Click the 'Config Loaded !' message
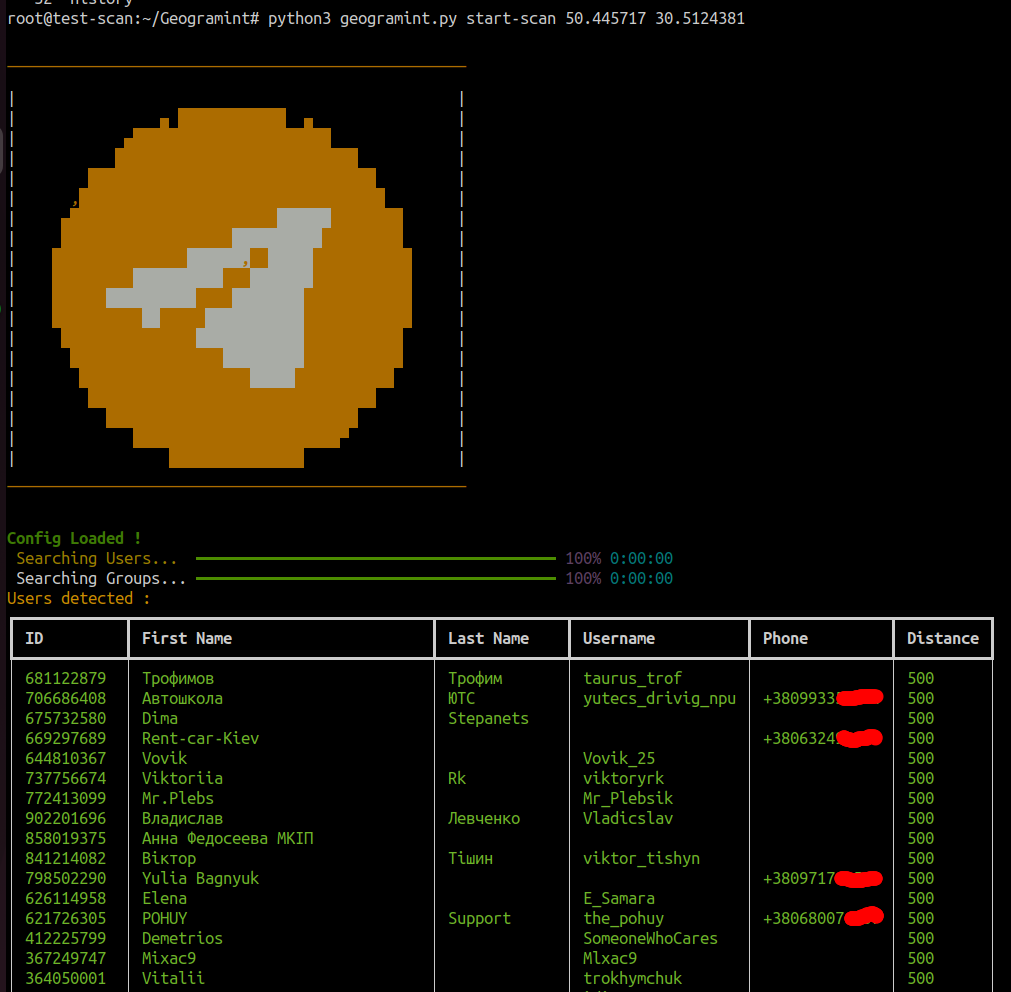Image resolution: width=1011 pixels, height=992 pixels. click(x=74, y=538)
